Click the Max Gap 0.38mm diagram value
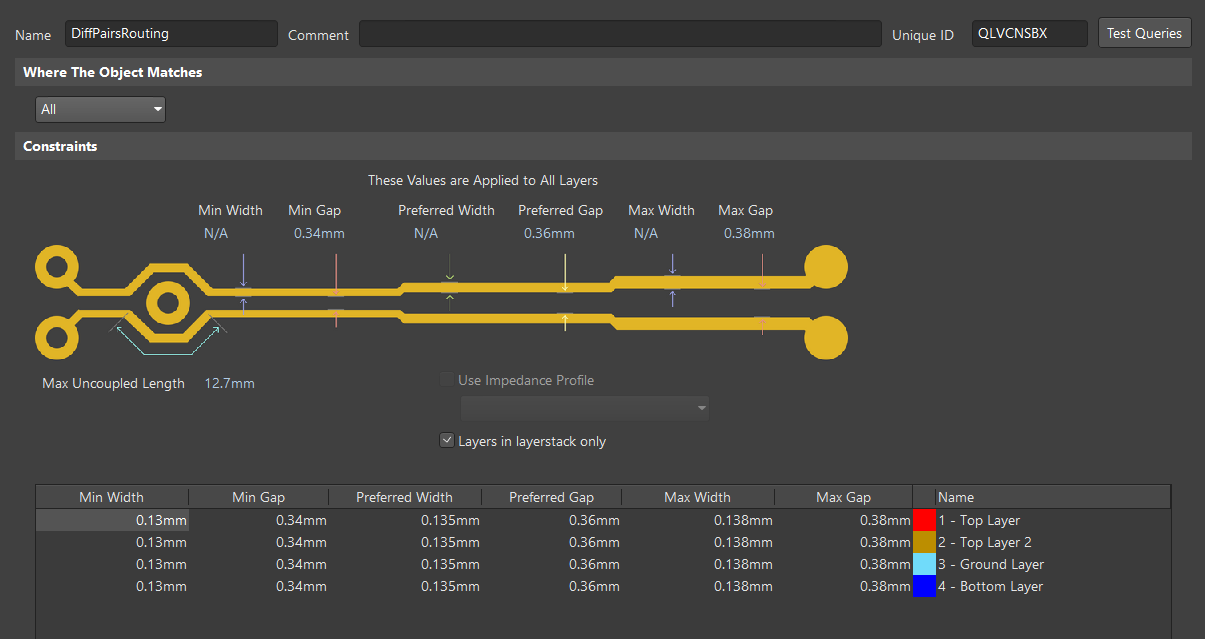The width and height of the screenshot is (1205, 639). point(749,233)
